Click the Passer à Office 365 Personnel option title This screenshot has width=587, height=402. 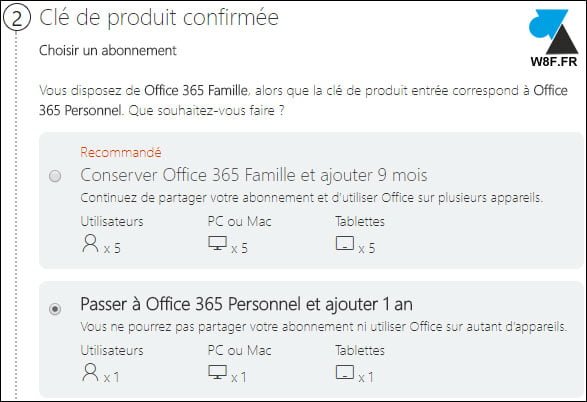pos(246,304)
